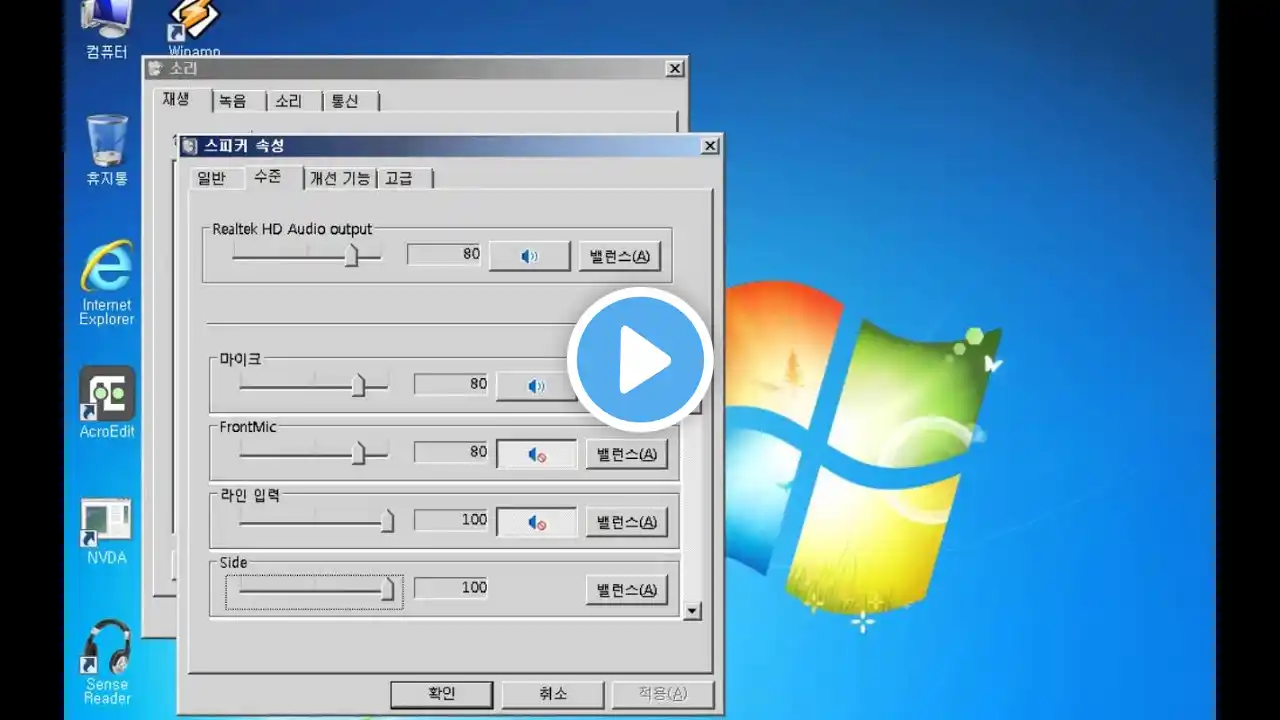This screenshot has width=1280, height=720.
Task: Open the 개선 기능 tab
Action: pos(340,178)
